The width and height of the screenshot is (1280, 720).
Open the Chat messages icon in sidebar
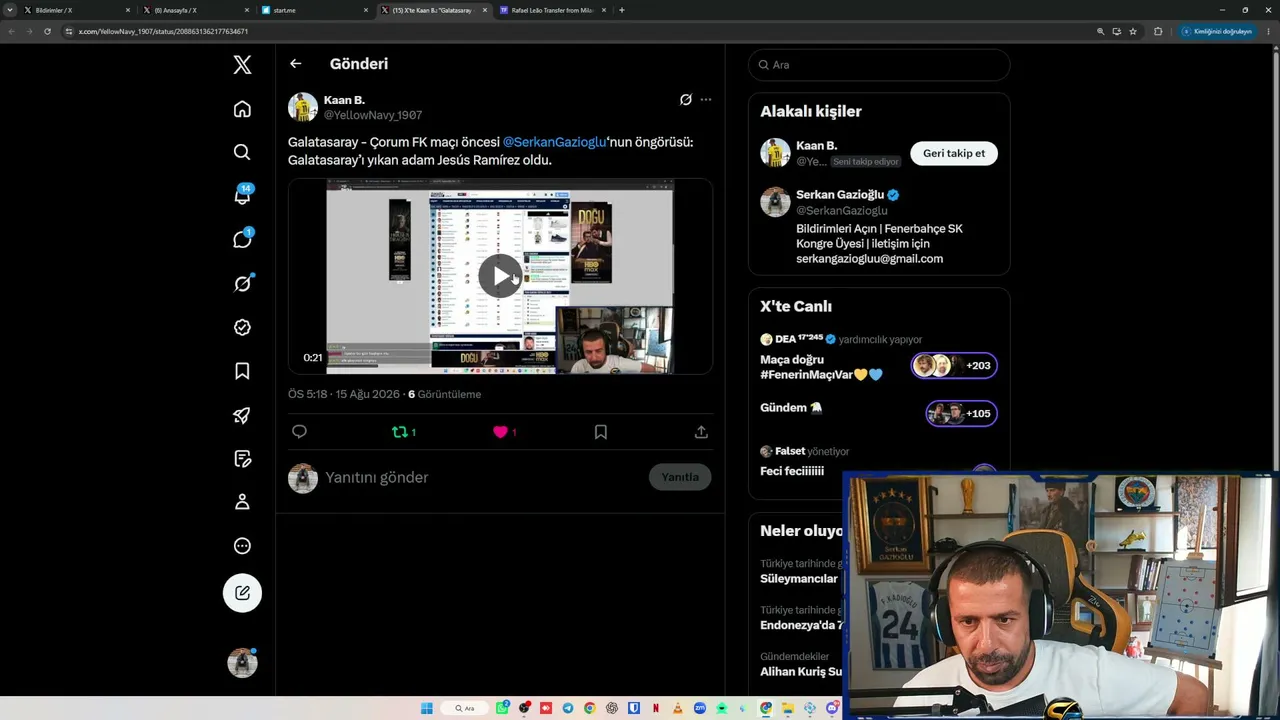click(242, 239)
